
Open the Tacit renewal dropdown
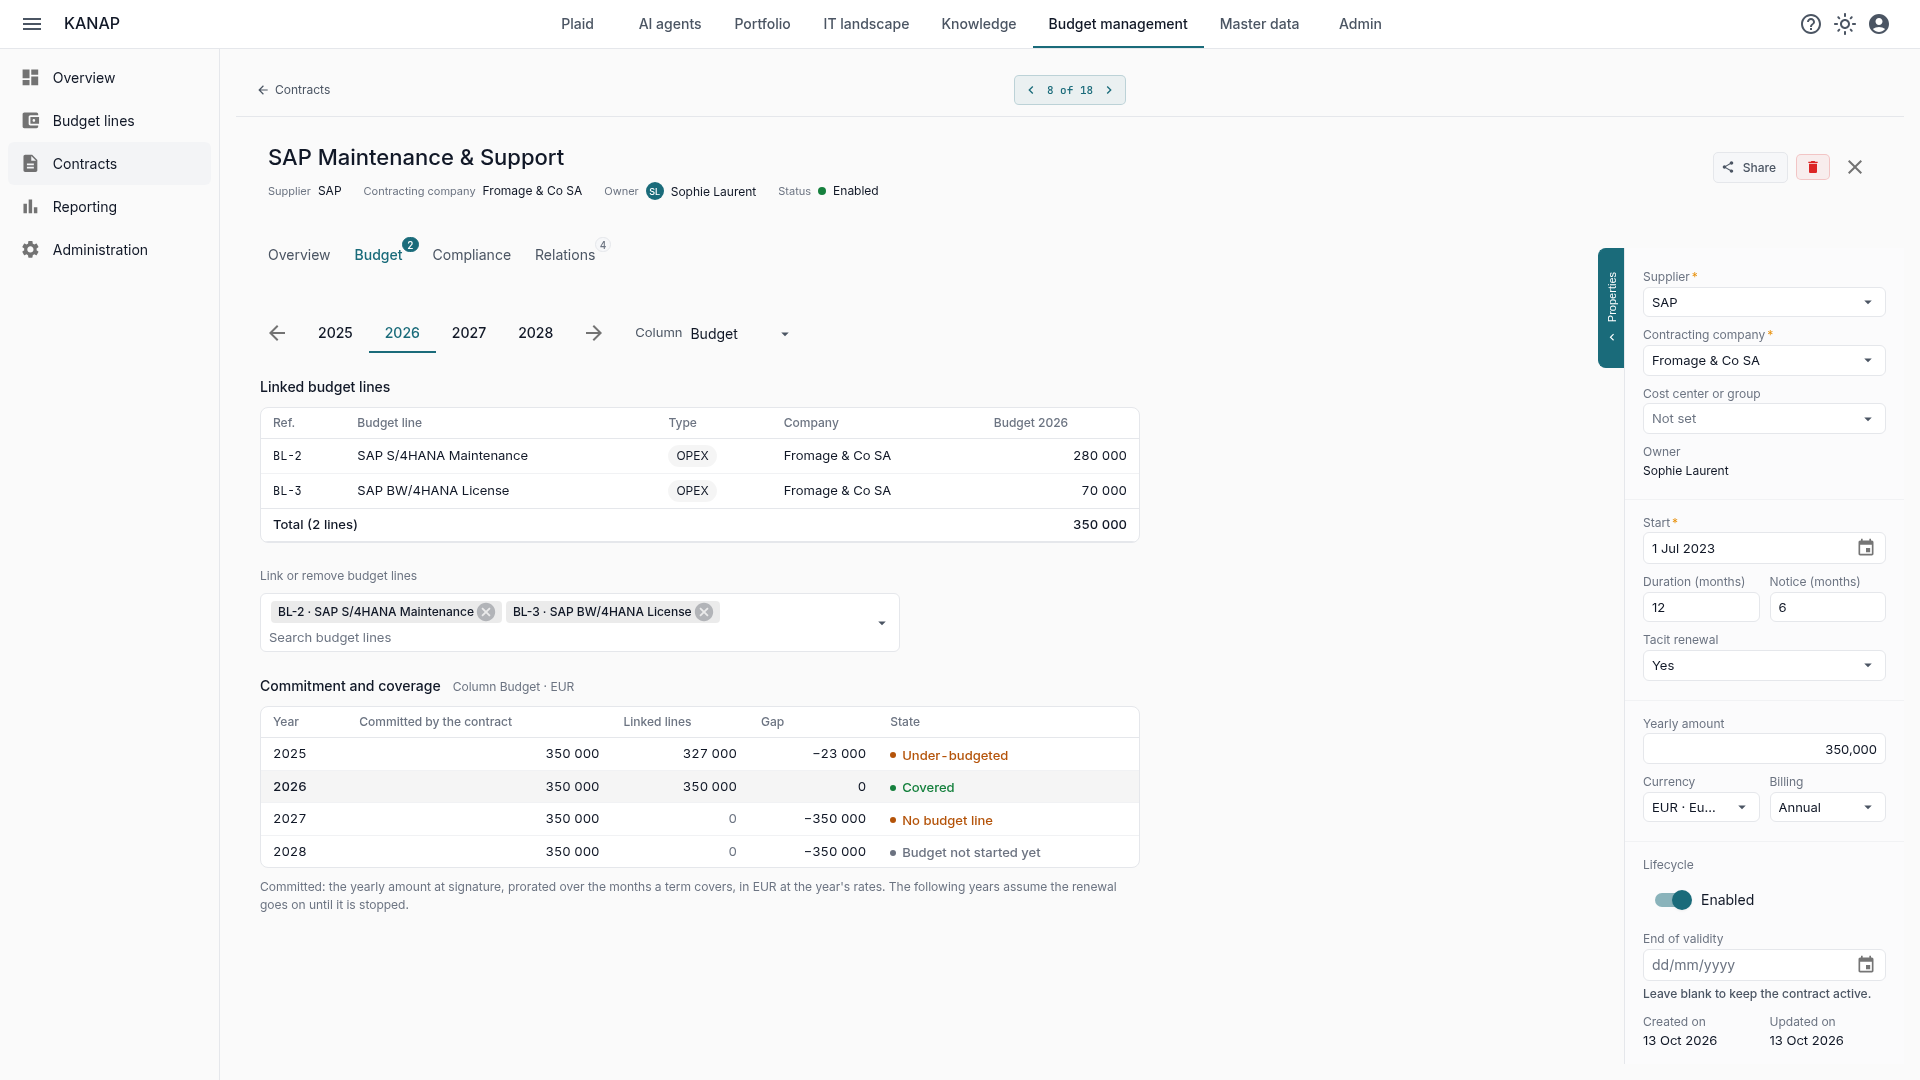tap(1764, 666)
